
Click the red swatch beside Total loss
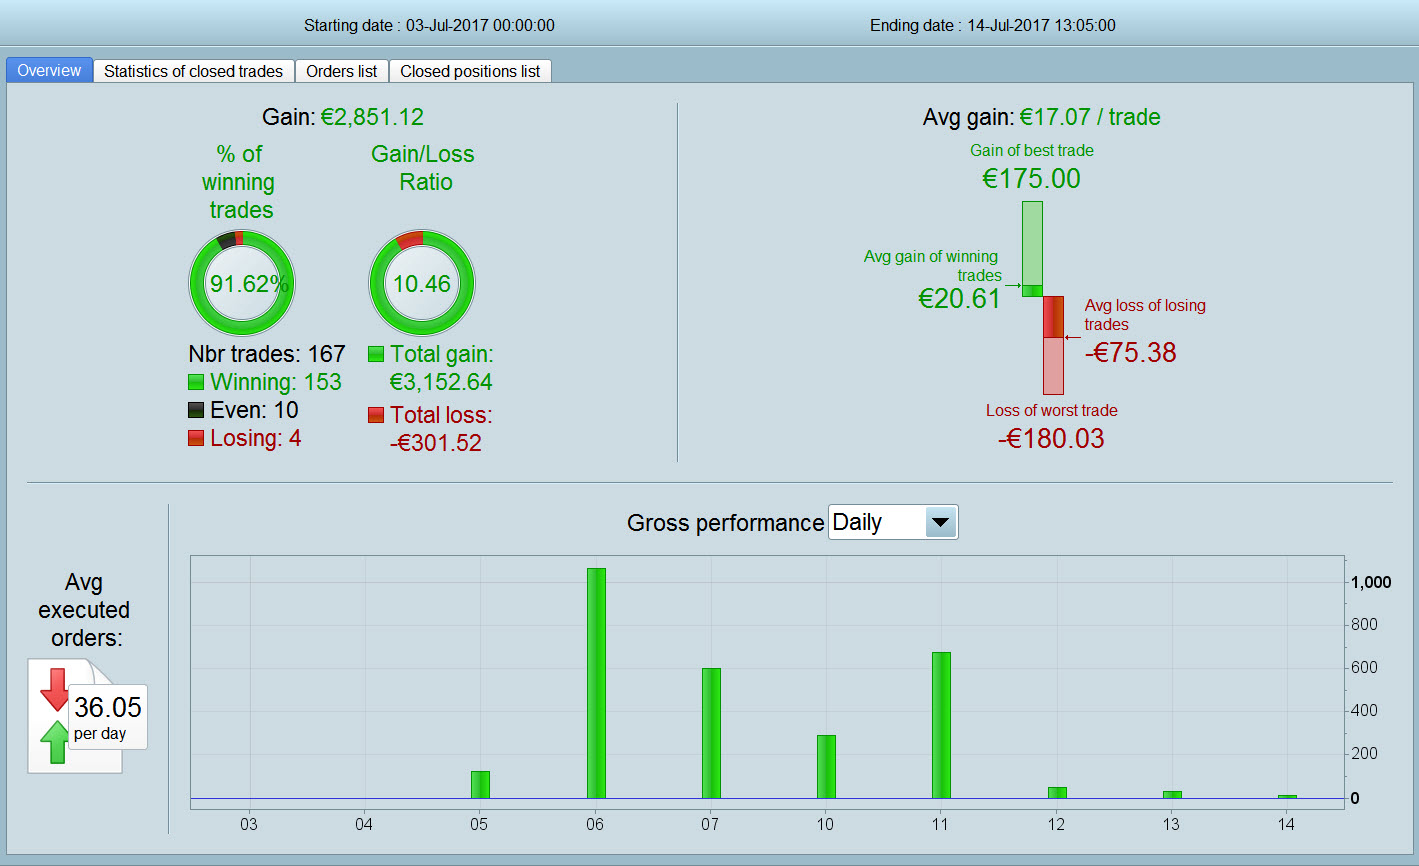(376, 415)
